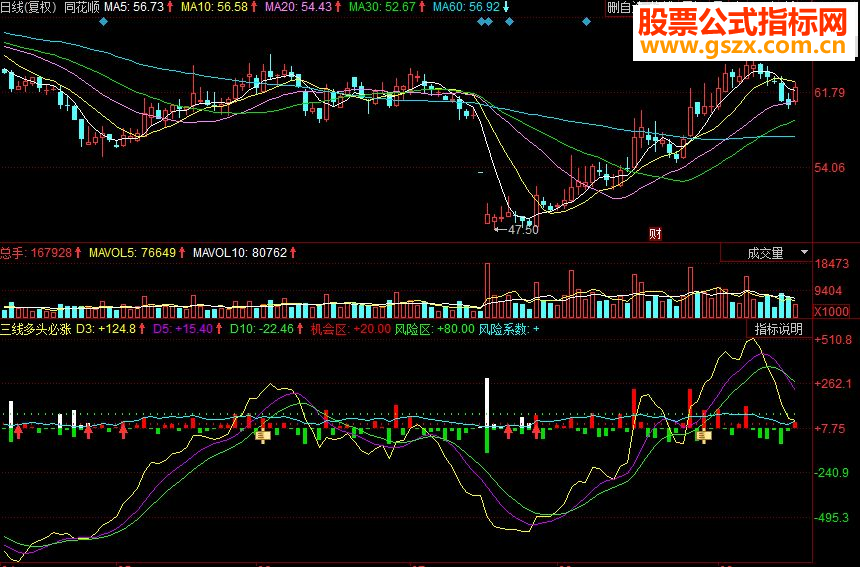Click the up arrow beside MAVOL10 value
The image size is (860, 567).
tap(293, 253)
